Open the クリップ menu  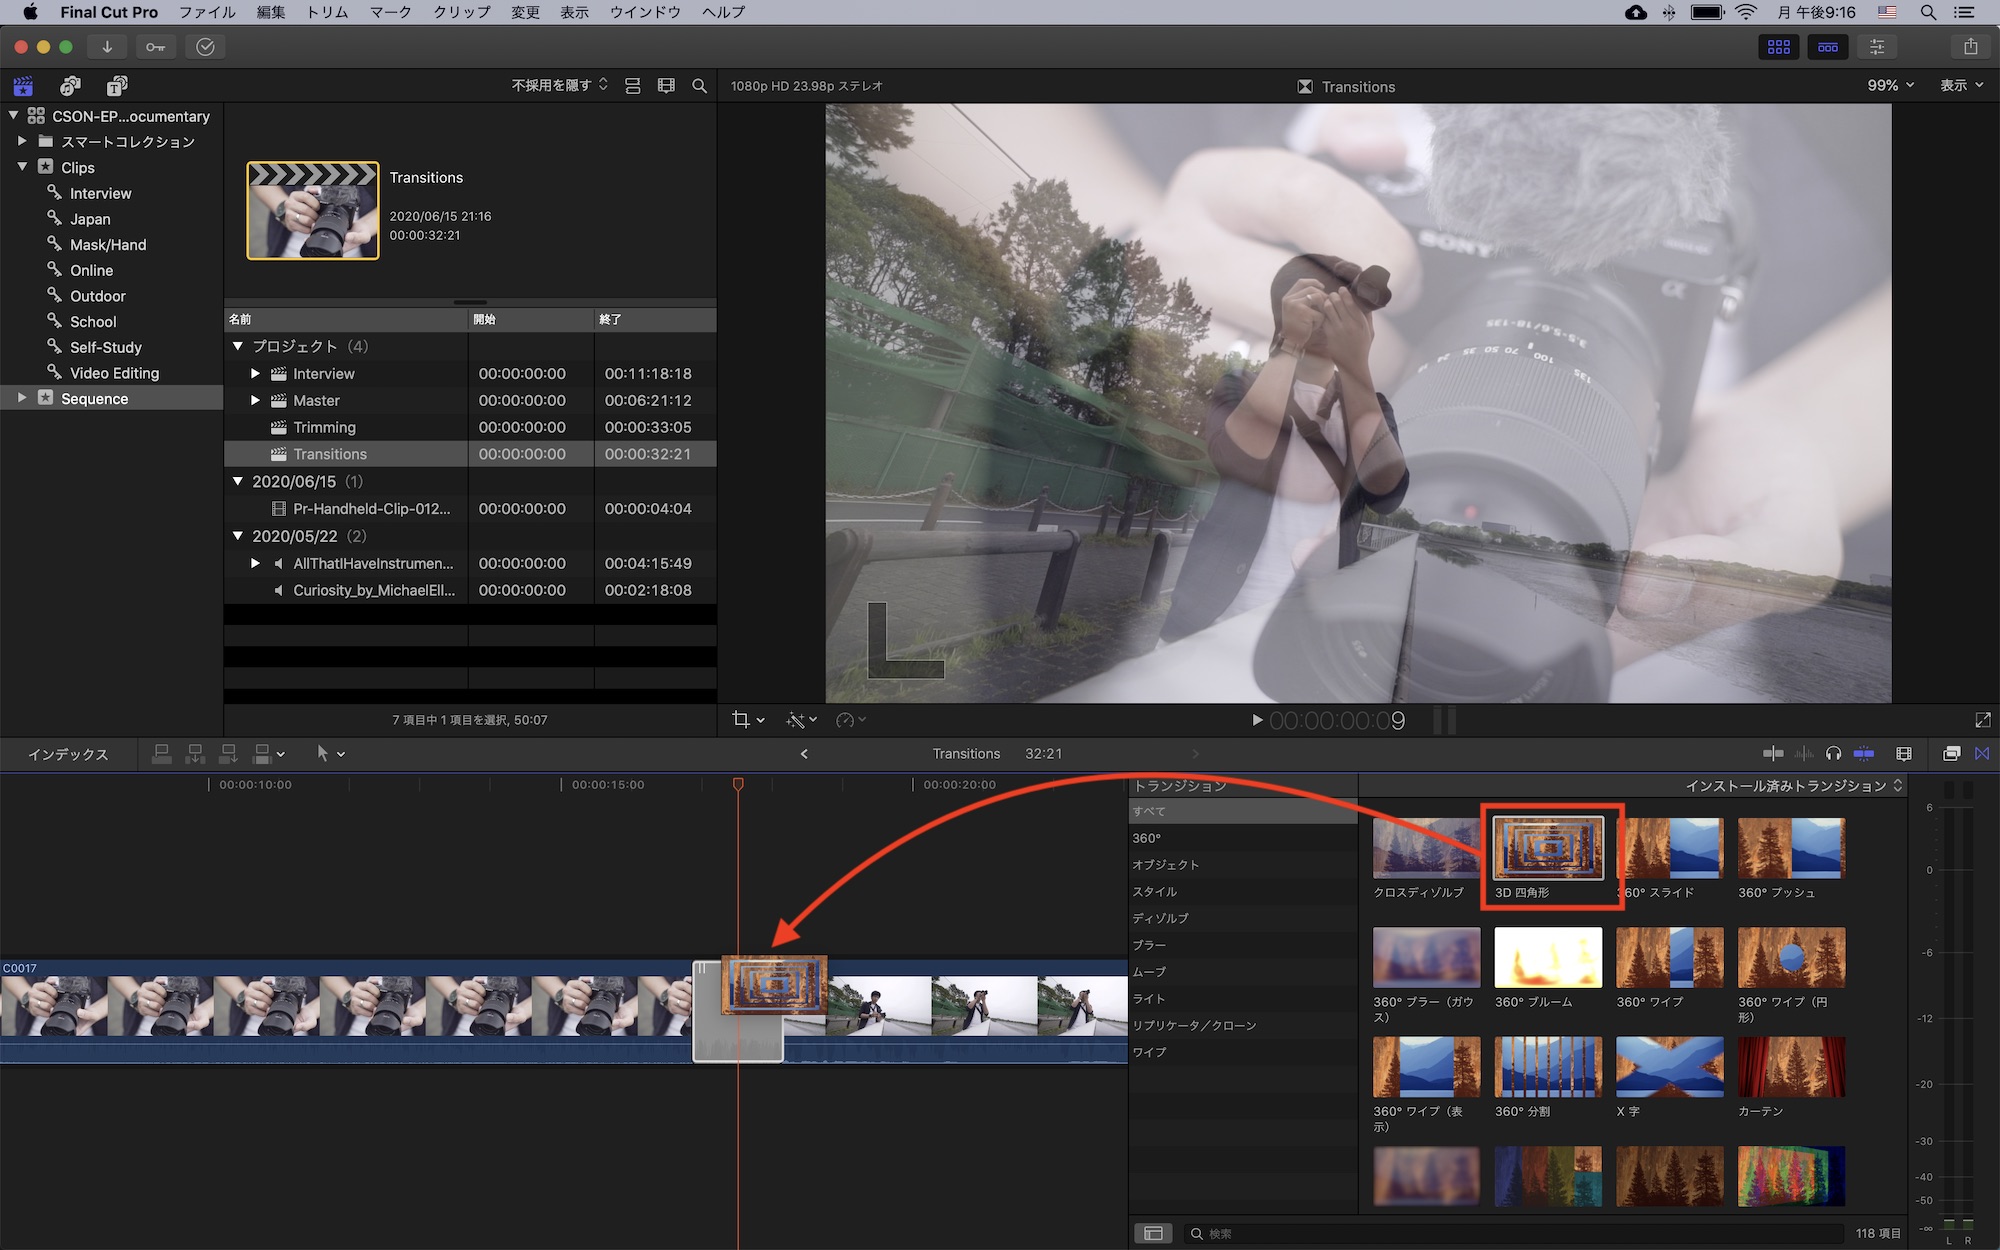pyautogui.click(x=461, y=12)
